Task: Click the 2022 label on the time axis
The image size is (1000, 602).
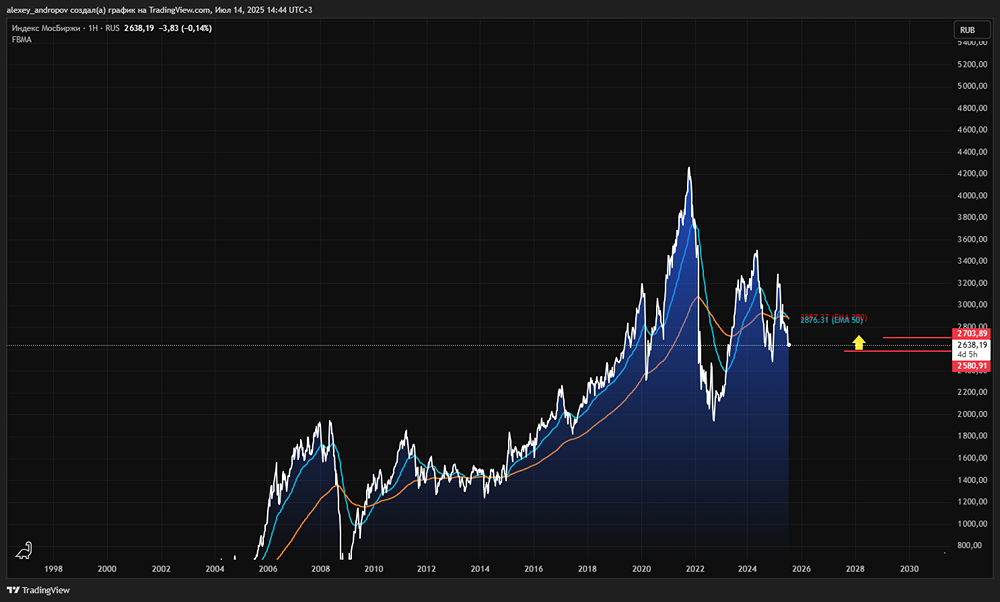Action: tap(695, 569)
